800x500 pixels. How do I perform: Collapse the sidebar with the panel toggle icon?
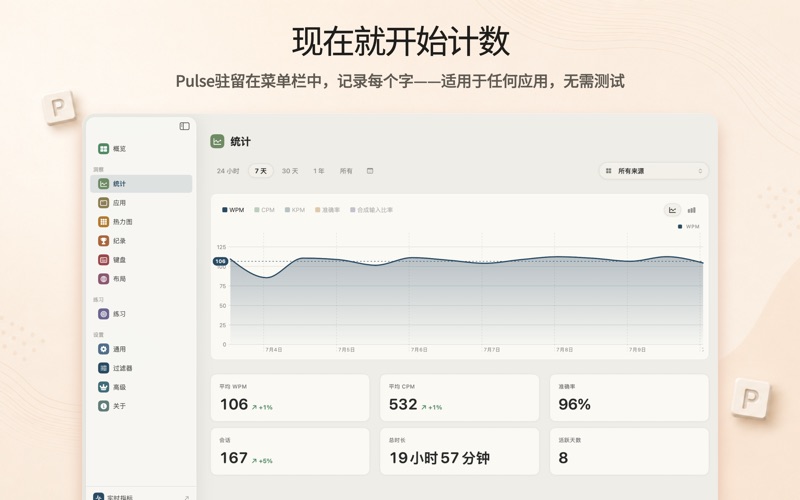[185, 126]
